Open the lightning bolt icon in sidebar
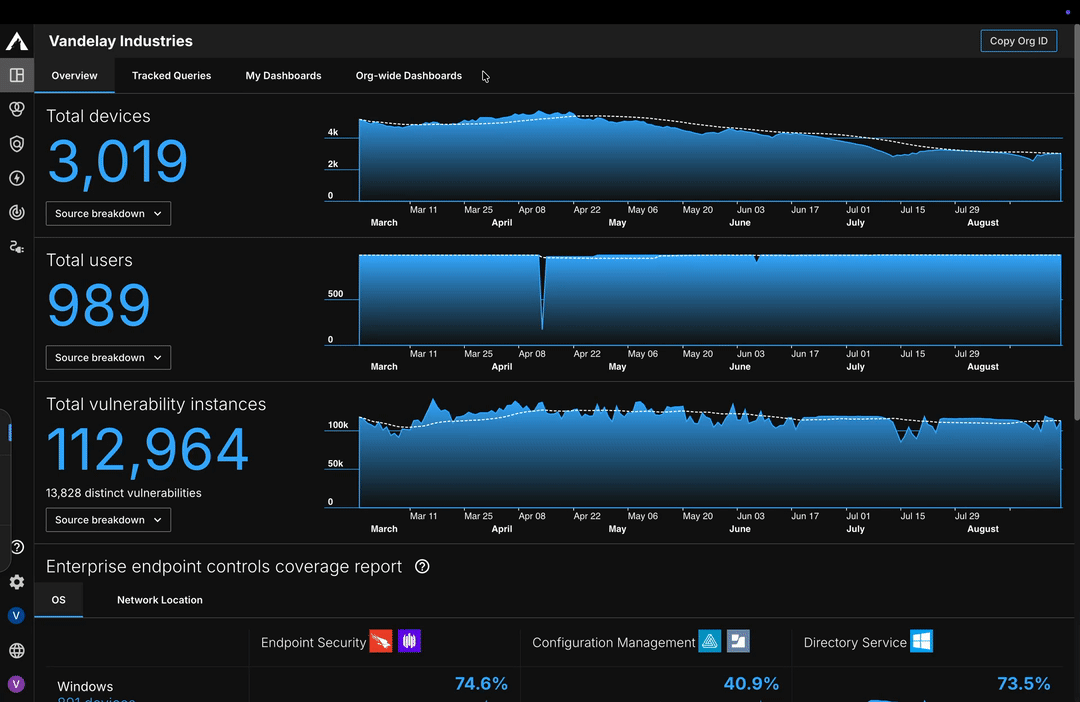Image resolution: width=1080 pixels, height=702 pixels. pyautogui.click(x=17, y=178)
